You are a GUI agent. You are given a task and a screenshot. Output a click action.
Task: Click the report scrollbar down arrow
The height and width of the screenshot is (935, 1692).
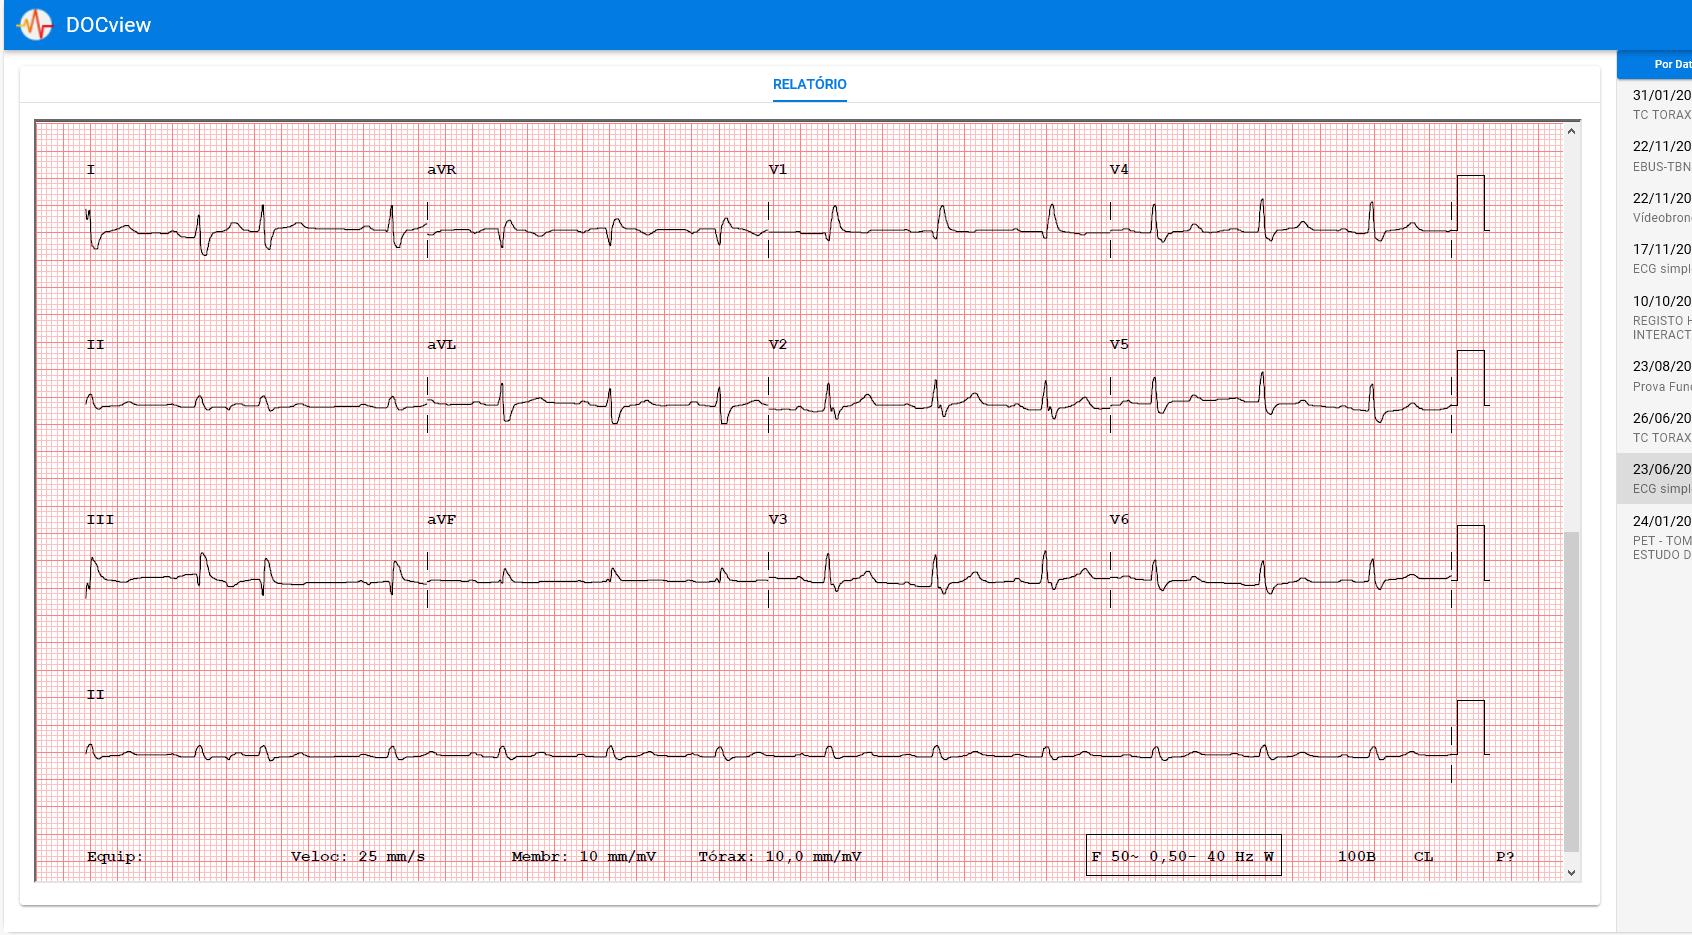(1571, 873)
